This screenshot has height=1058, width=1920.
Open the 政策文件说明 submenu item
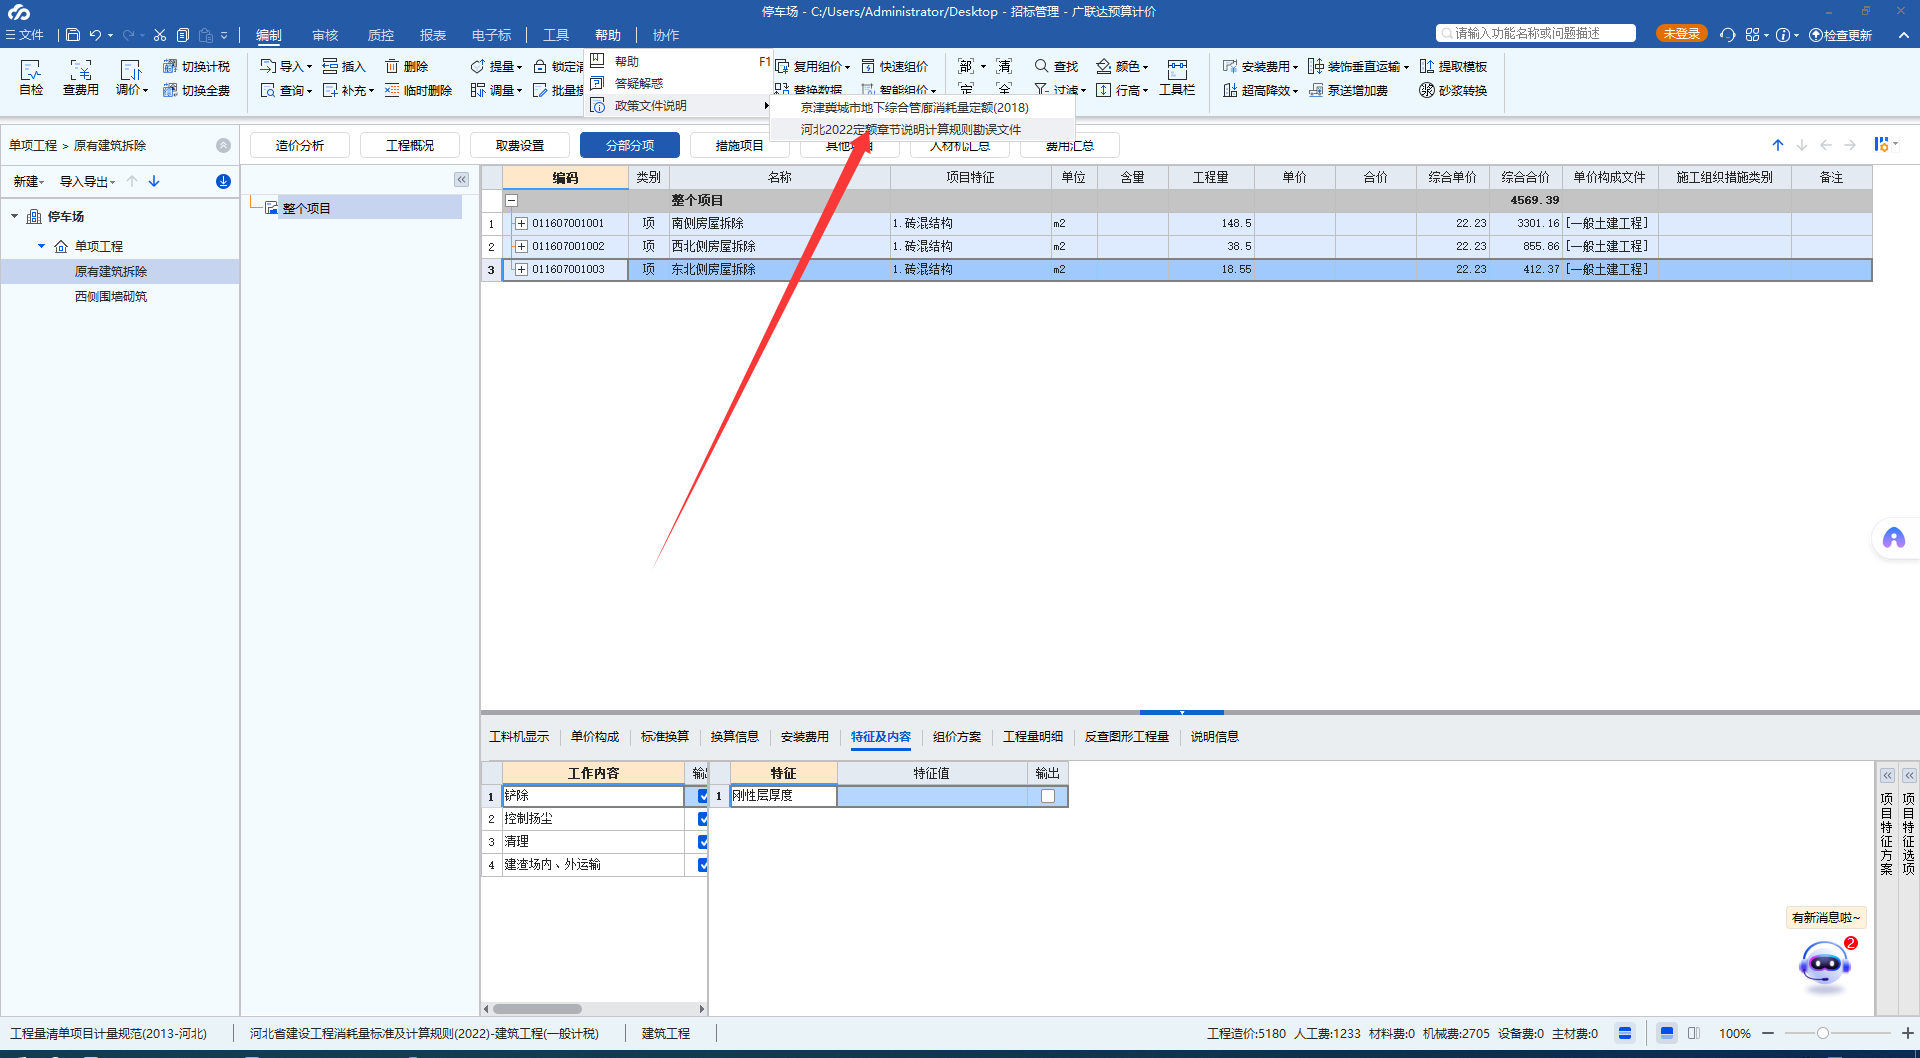click(x=680, y=105)
